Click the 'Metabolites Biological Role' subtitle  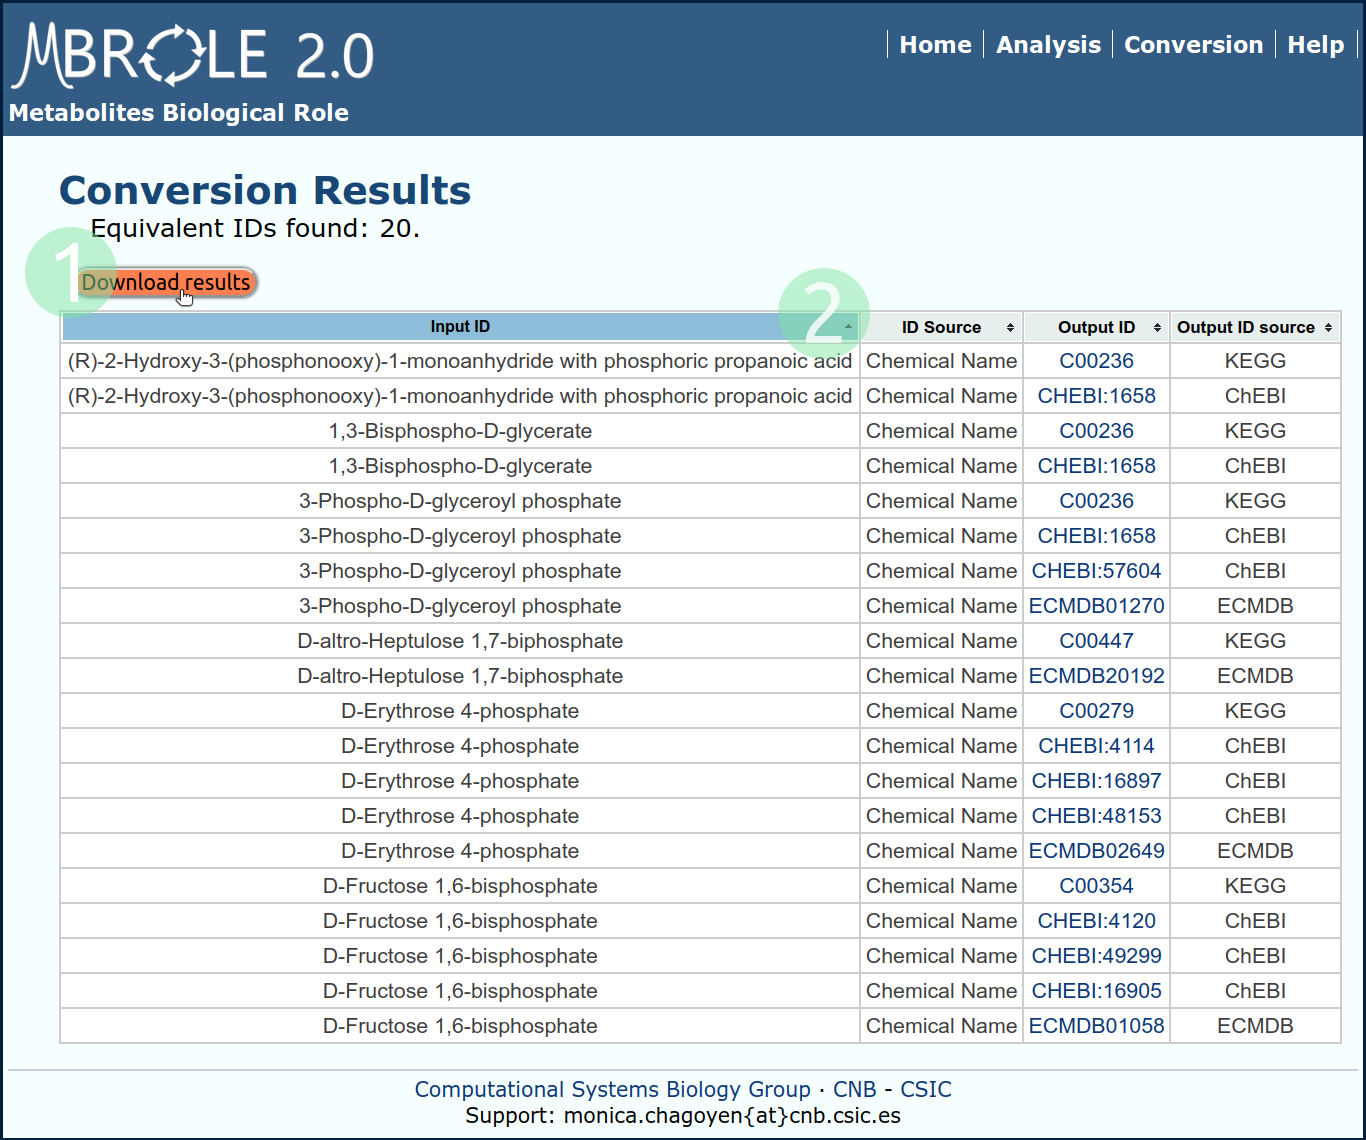pos(179,113)
